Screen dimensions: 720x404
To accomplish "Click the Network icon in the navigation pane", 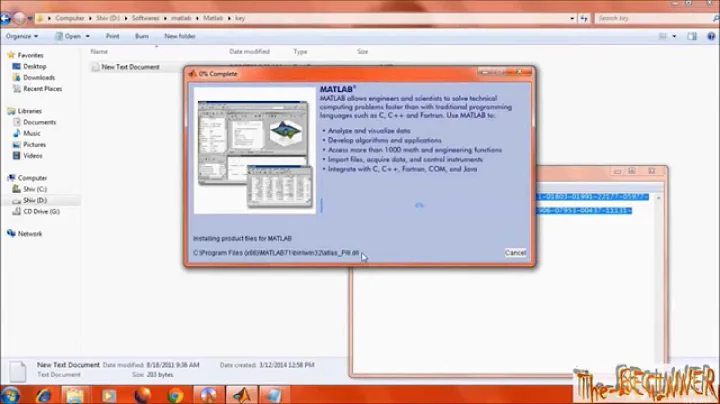I will pos(11,233).
